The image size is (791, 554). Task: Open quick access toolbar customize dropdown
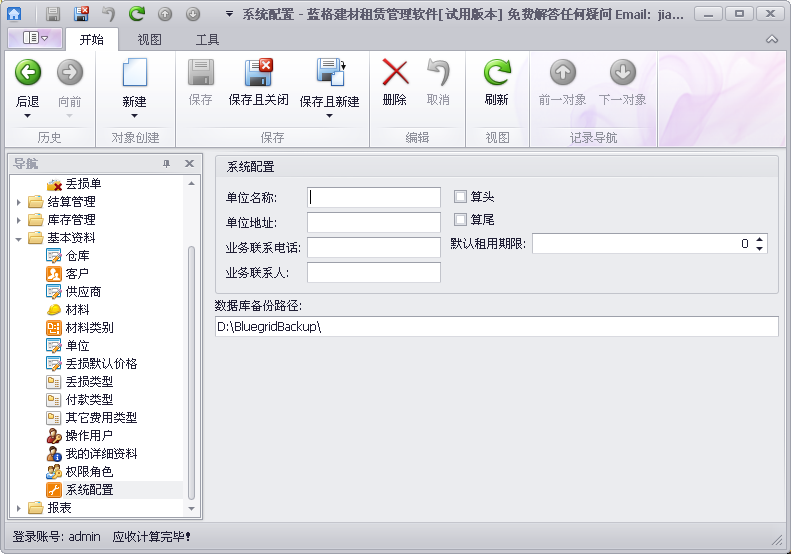point(229,14)
